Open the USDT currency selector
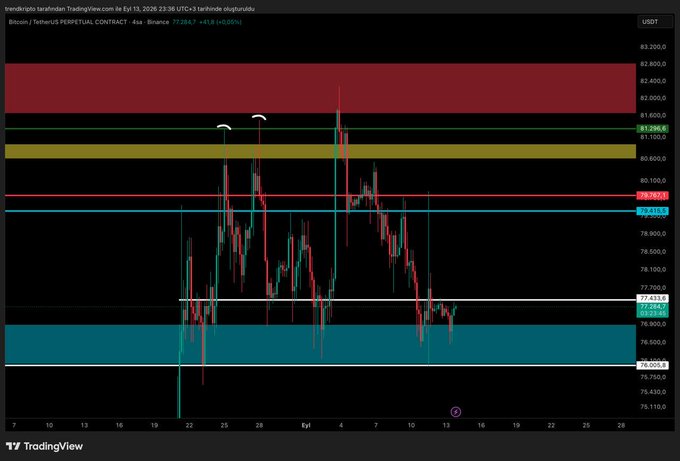 tap(655, 22)
